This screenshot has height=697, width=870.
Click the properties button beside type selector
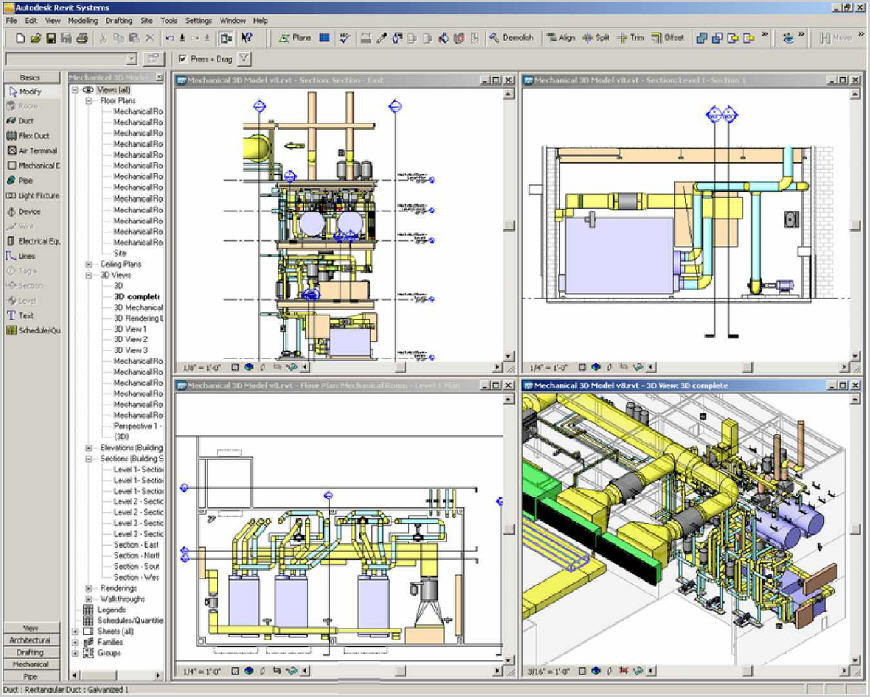(x=153, y=58)
